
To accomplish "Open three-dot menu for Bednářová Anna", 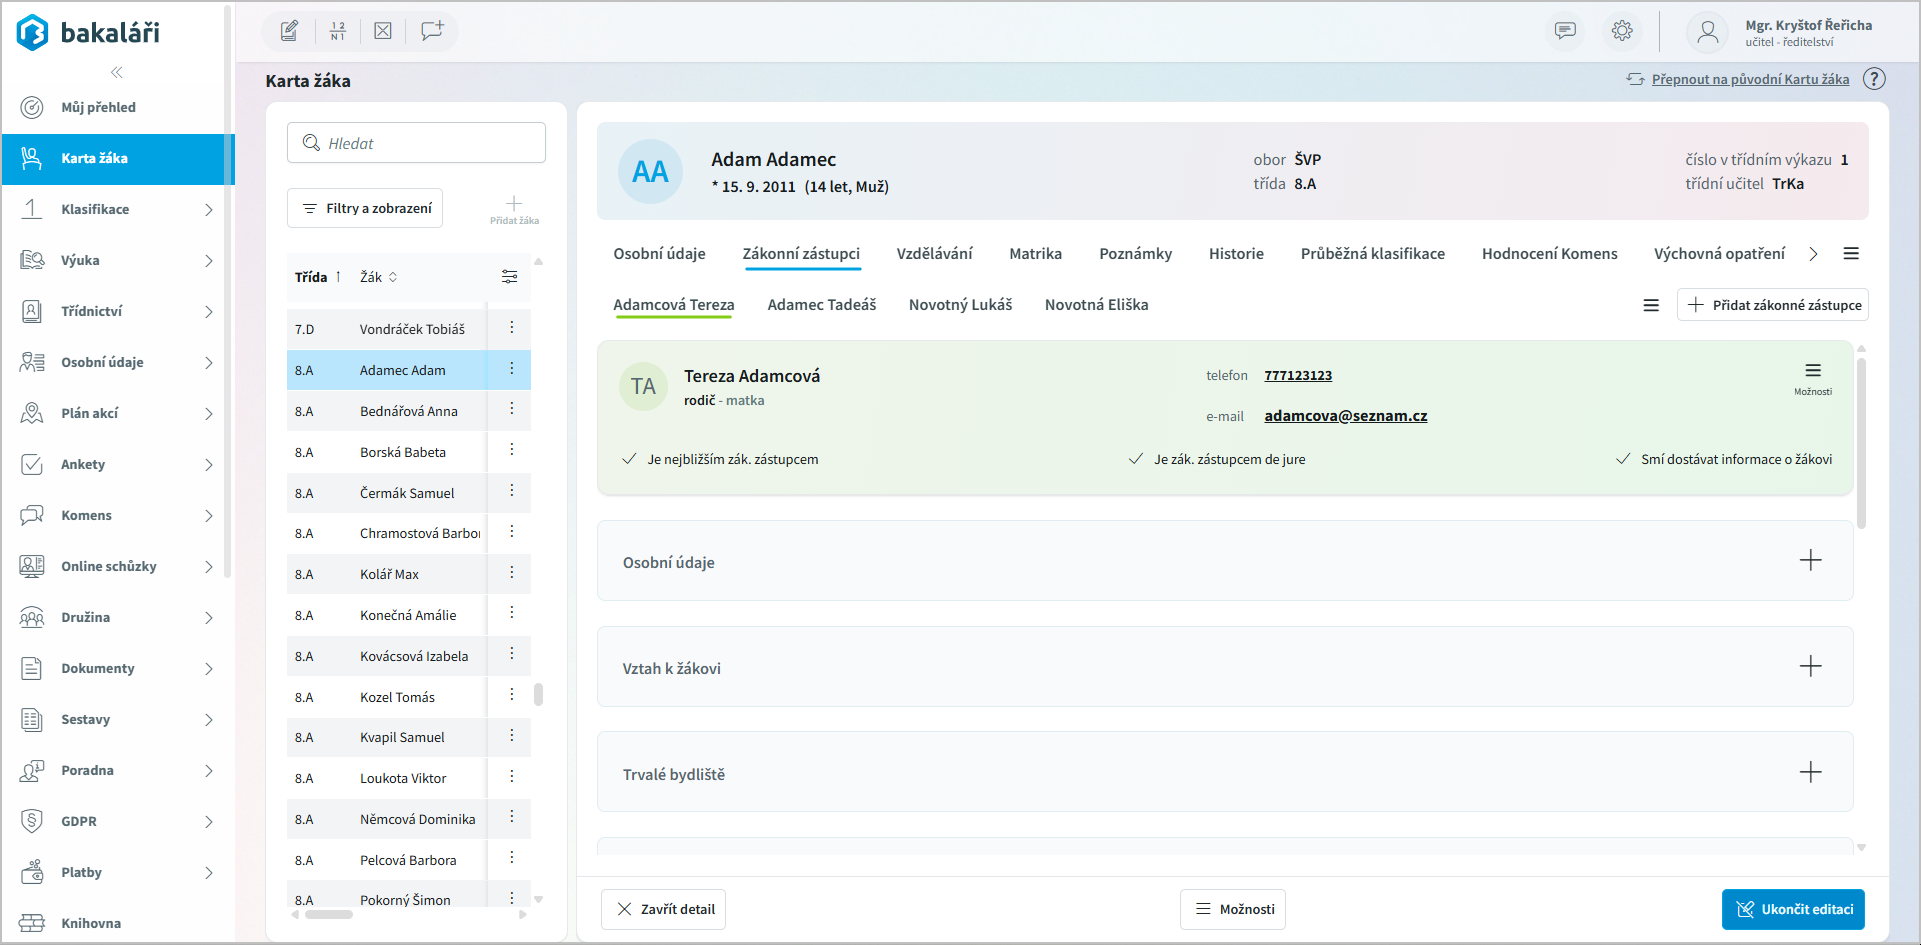I will tap(511, 409).
